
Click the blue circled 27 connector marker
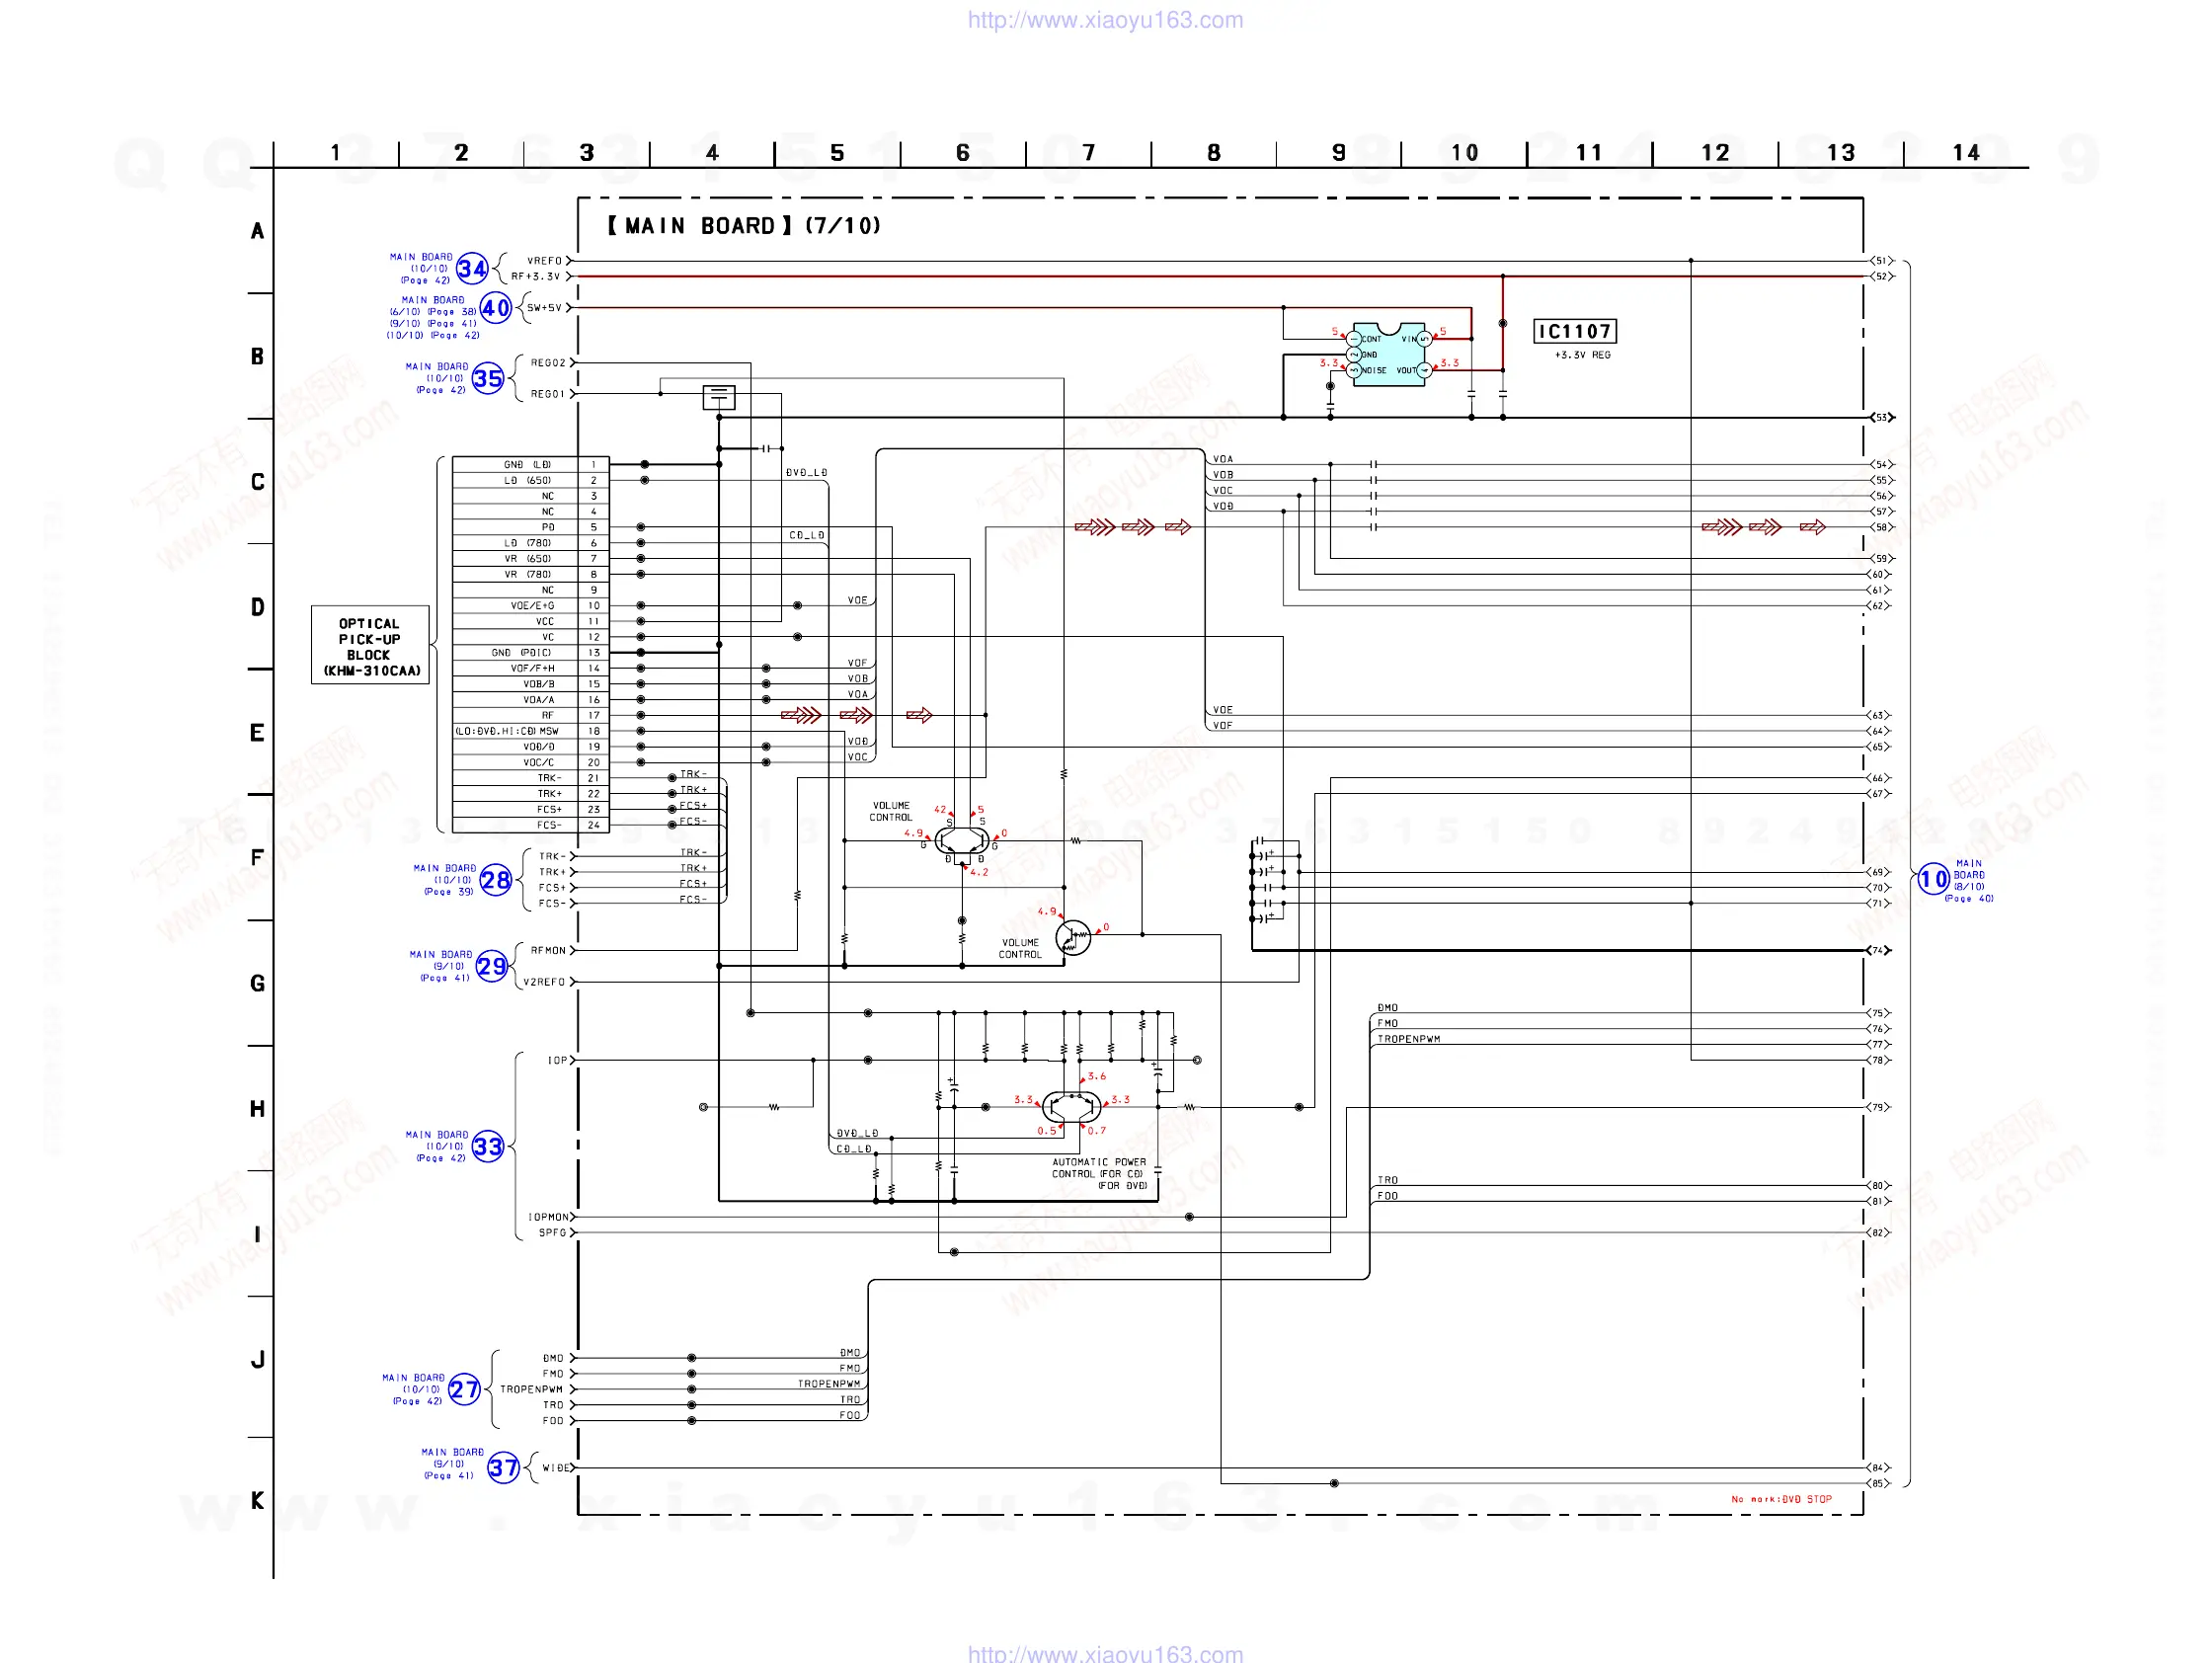click(464, 1389)
